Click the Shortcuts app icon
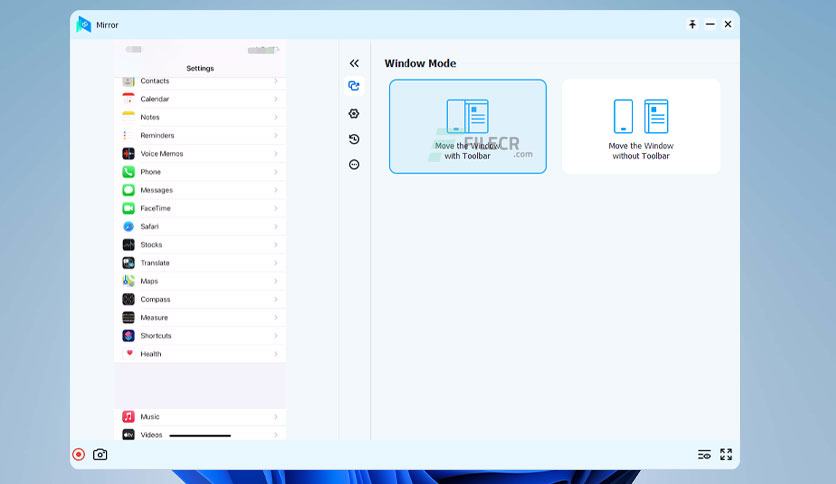Viewport: 836px width, 484px height. (128, 336)
